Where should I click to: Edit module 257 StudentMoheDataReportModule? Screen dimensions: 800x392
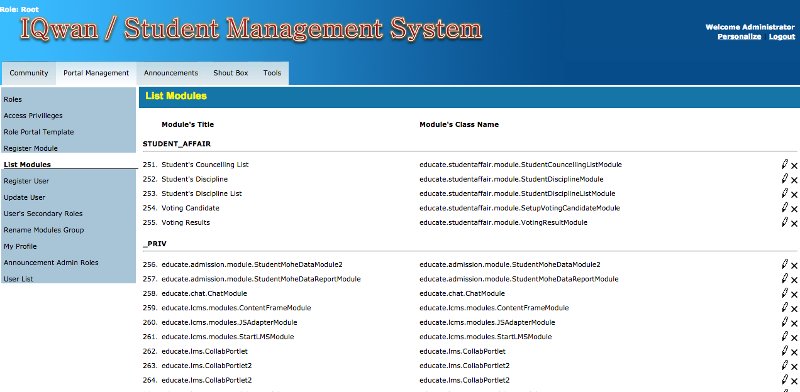pyautogui.click(x=785, y=278)
